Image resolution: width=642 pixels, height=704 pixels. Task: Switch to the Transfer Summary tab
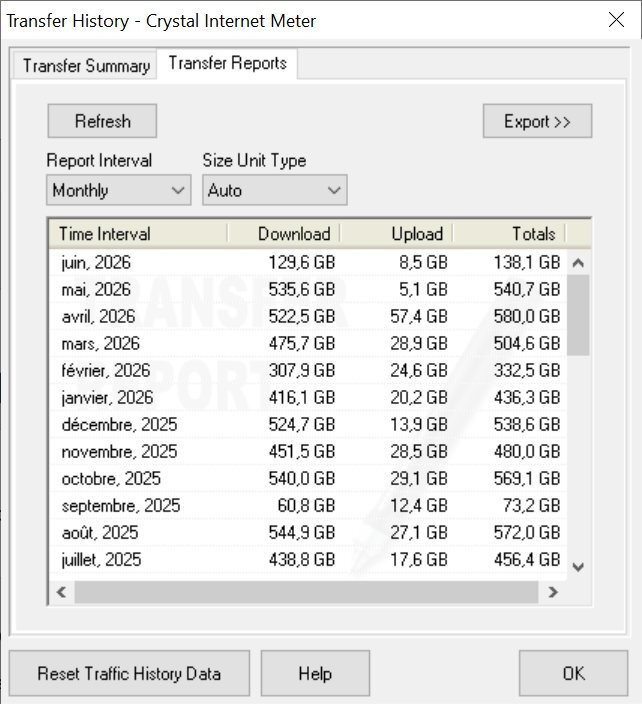point(85,66)
